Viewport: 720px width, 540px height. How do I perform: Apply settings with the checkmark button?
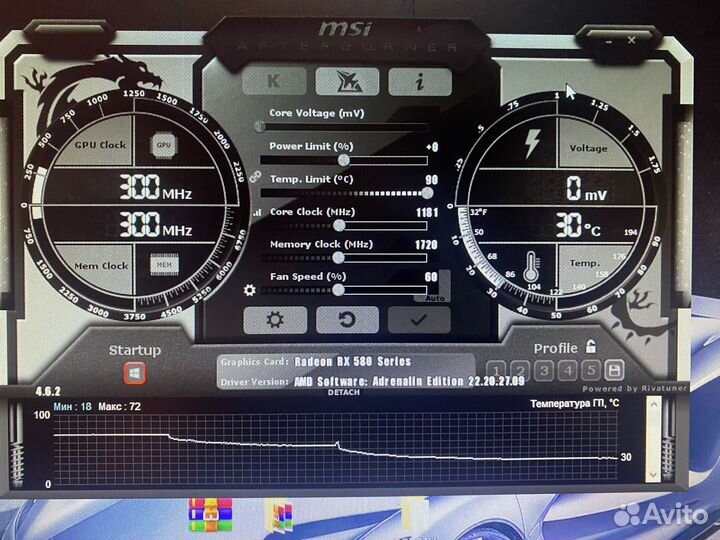pyautogui.click(x=419, y=320)
